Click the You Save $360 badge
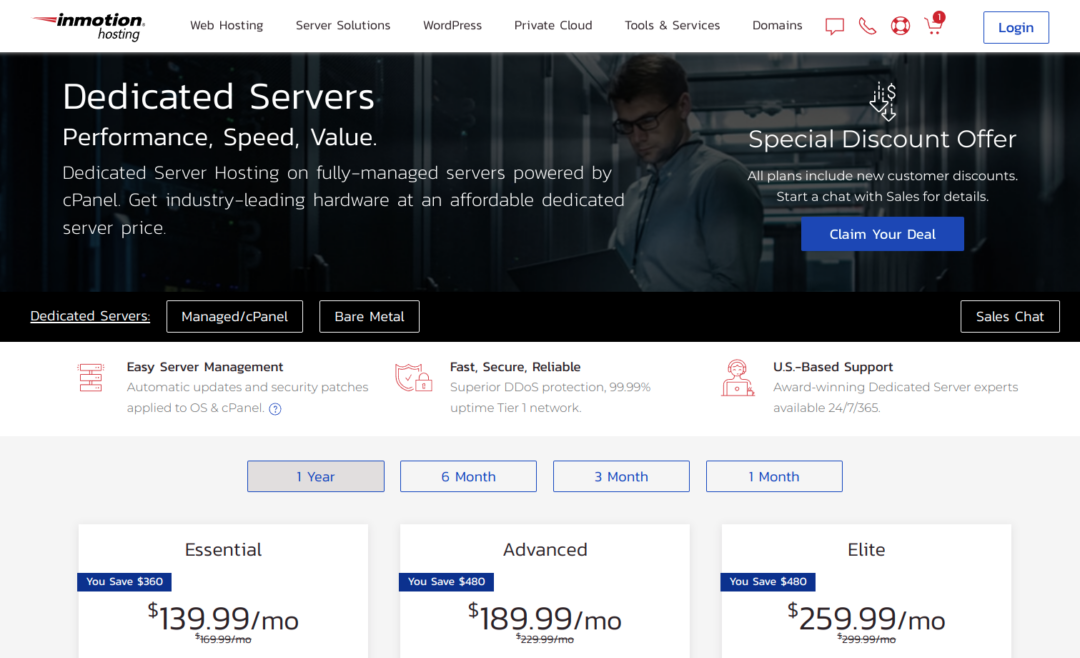Image resolution: width=1080 pixels, height=658 pixels. click(124, 582)
